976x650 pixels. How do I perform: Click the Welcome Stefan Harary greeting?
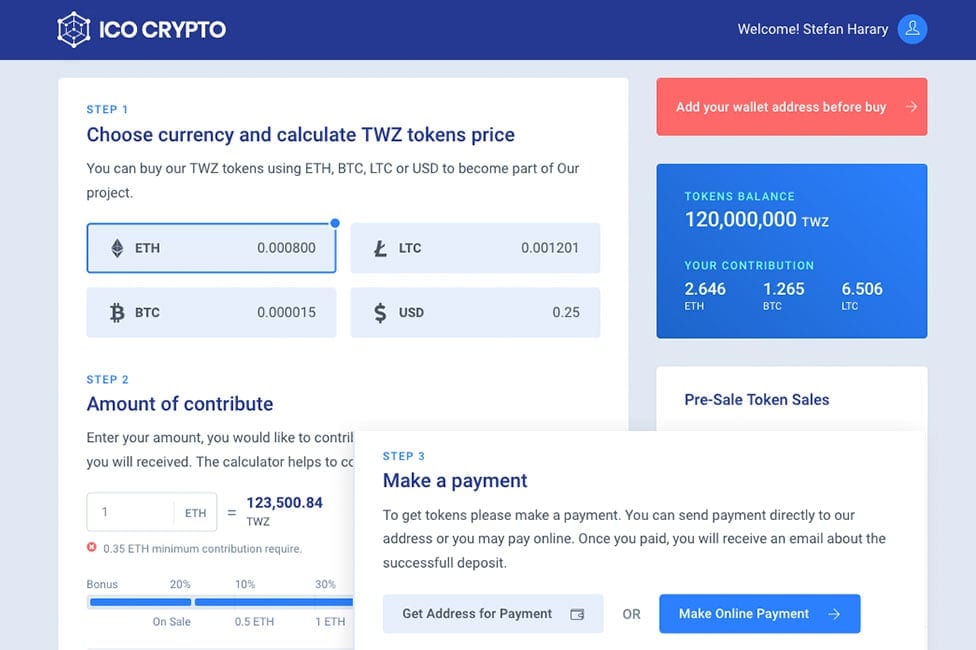812,29
